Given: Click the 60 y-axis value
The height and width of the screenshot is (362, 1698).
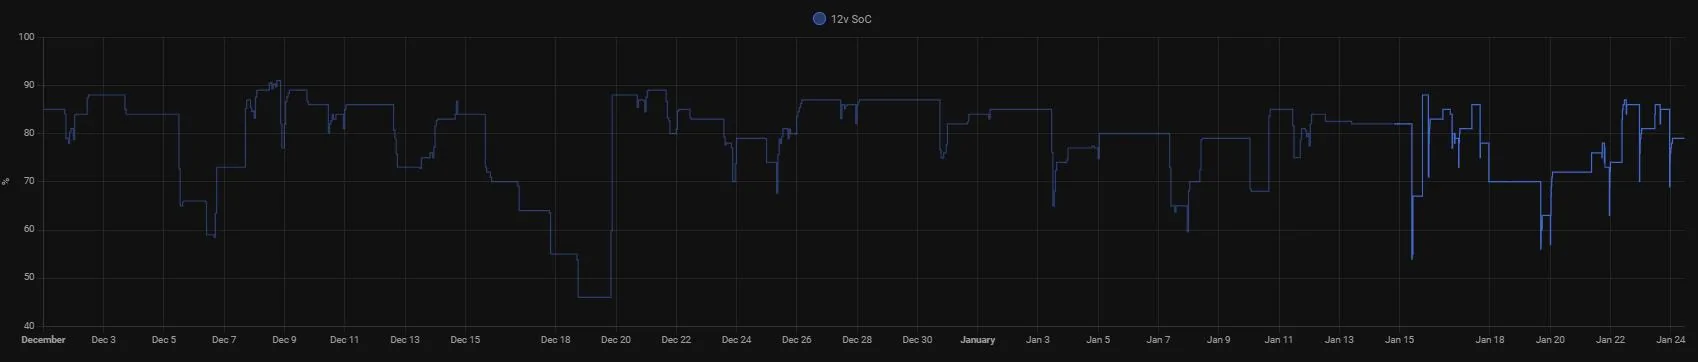Looking at the screenshot, I should click(x=29, y=229).
